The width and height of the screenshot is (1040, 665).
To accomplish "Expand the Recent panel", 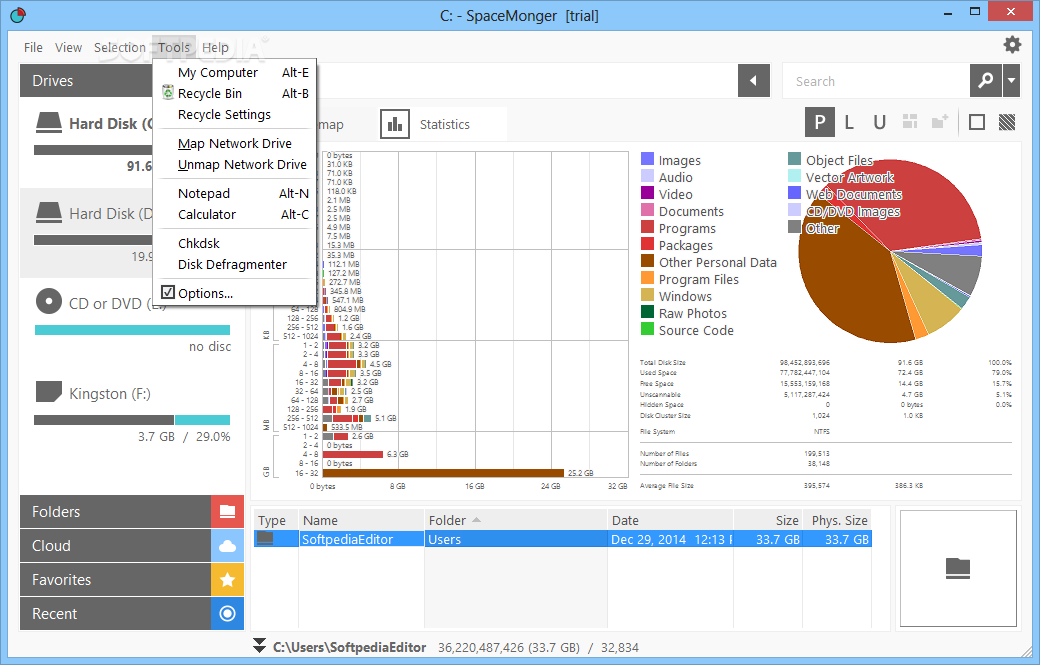I will coord(115,613).
